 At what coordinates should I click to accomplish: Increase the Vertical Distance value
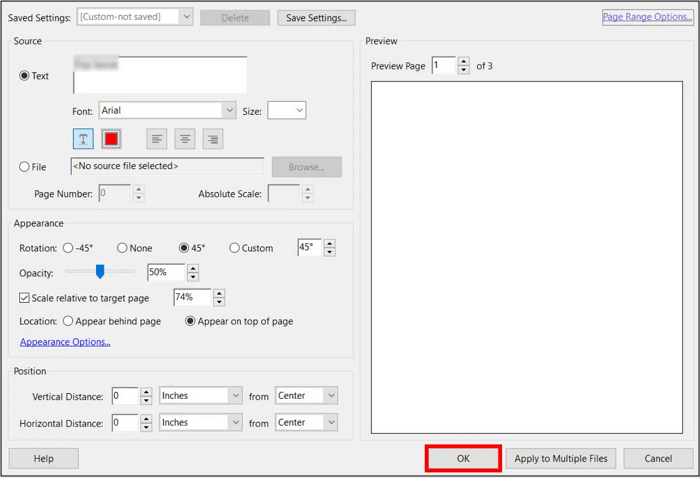click(x=146, y=392)
